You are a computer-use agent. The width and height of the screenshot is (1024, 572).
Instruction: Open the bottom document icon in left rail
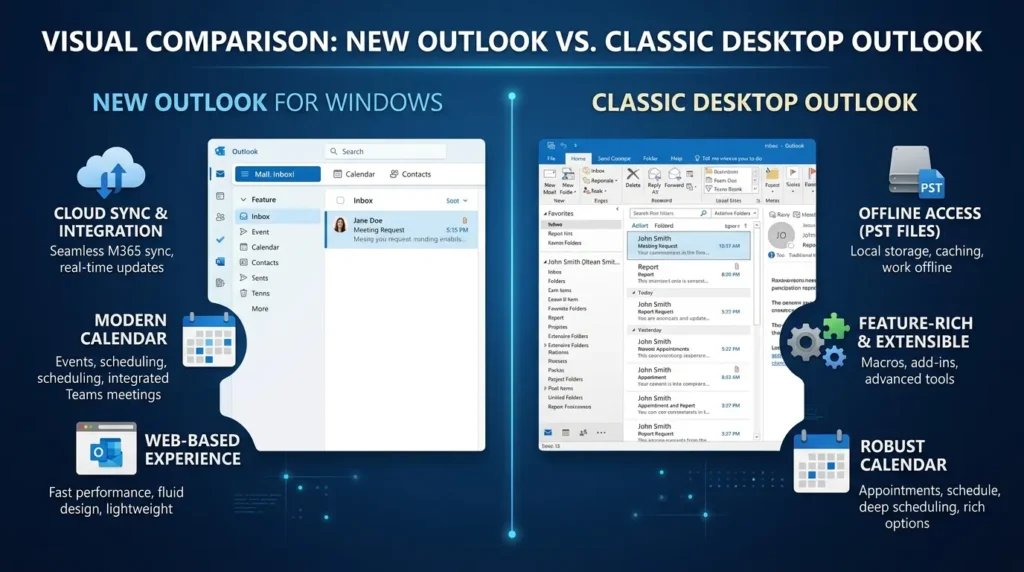point(220,283)
